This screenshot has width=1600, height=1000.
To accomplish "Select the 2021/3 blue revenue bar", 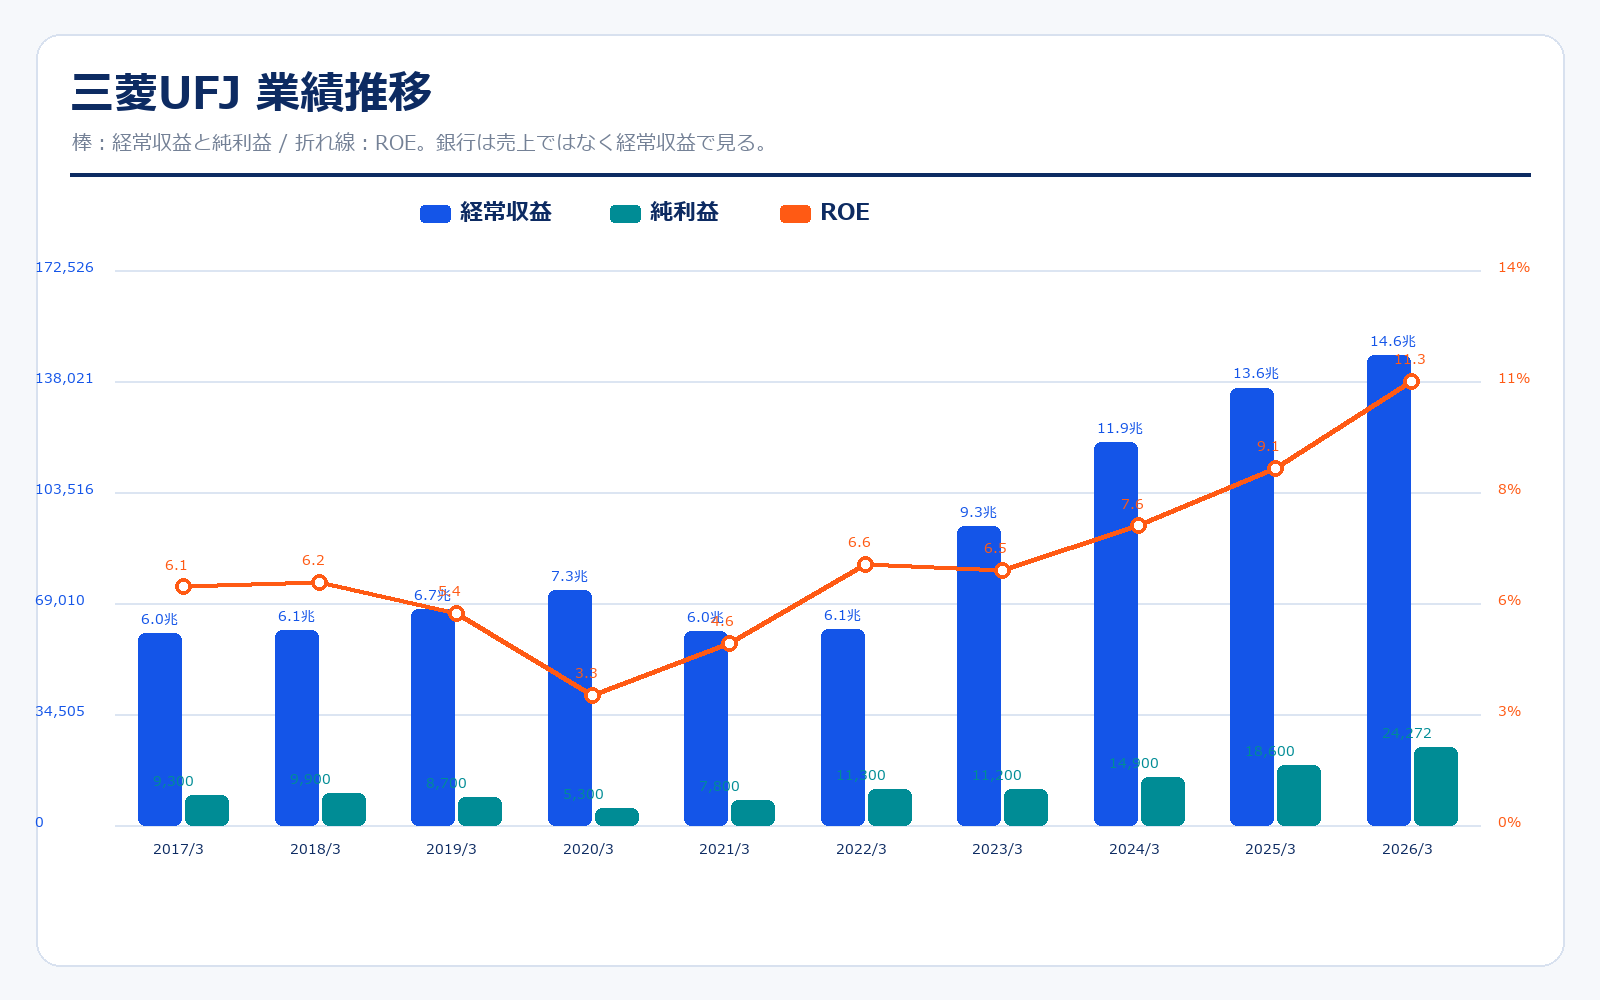I will [706, 728].
